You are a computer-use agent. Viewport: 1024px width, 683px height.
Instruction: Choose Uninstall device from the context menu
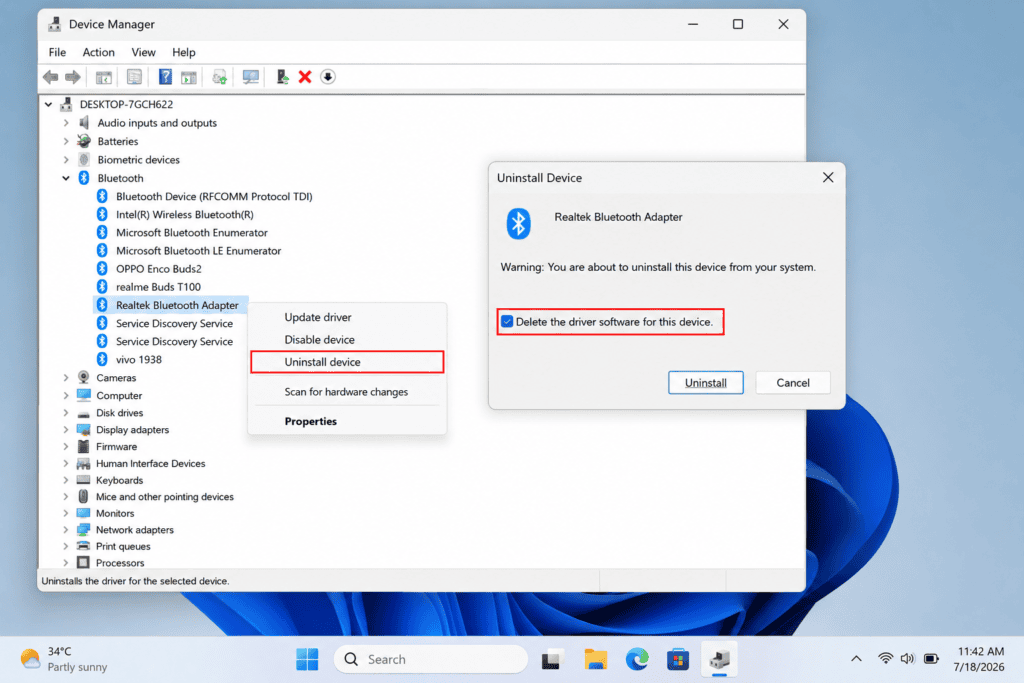pyautogui.click(x=347, y=362)
